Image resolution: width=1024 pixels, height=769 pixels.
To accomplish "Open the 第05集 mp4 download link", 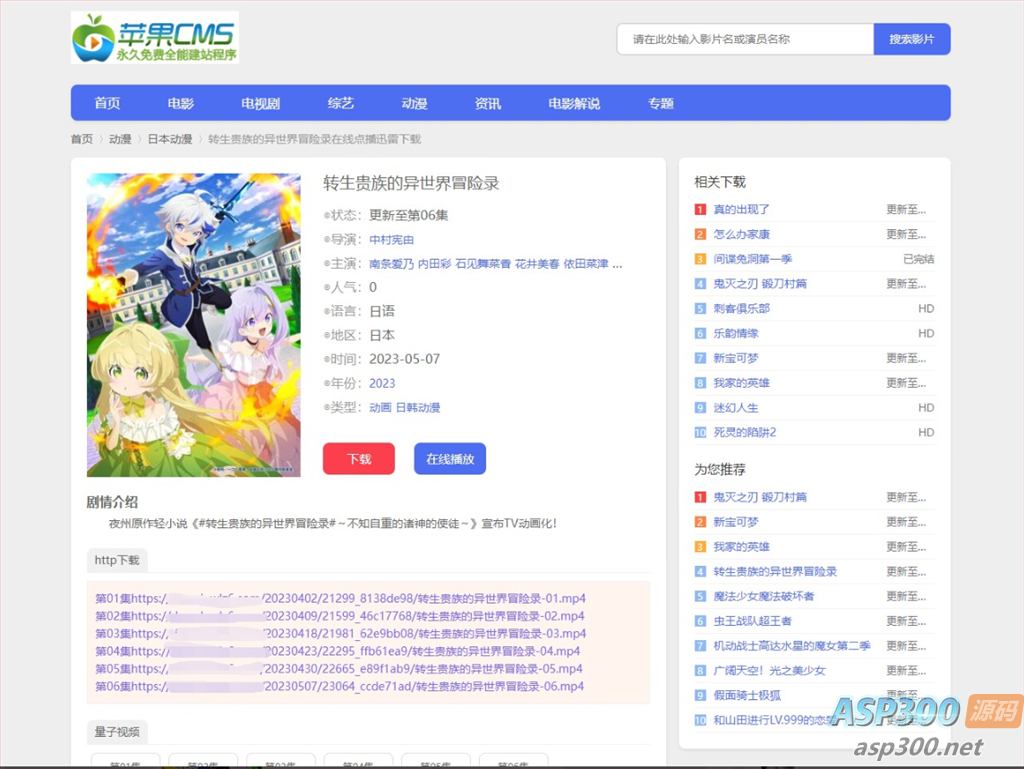I will tap(339, 668).
